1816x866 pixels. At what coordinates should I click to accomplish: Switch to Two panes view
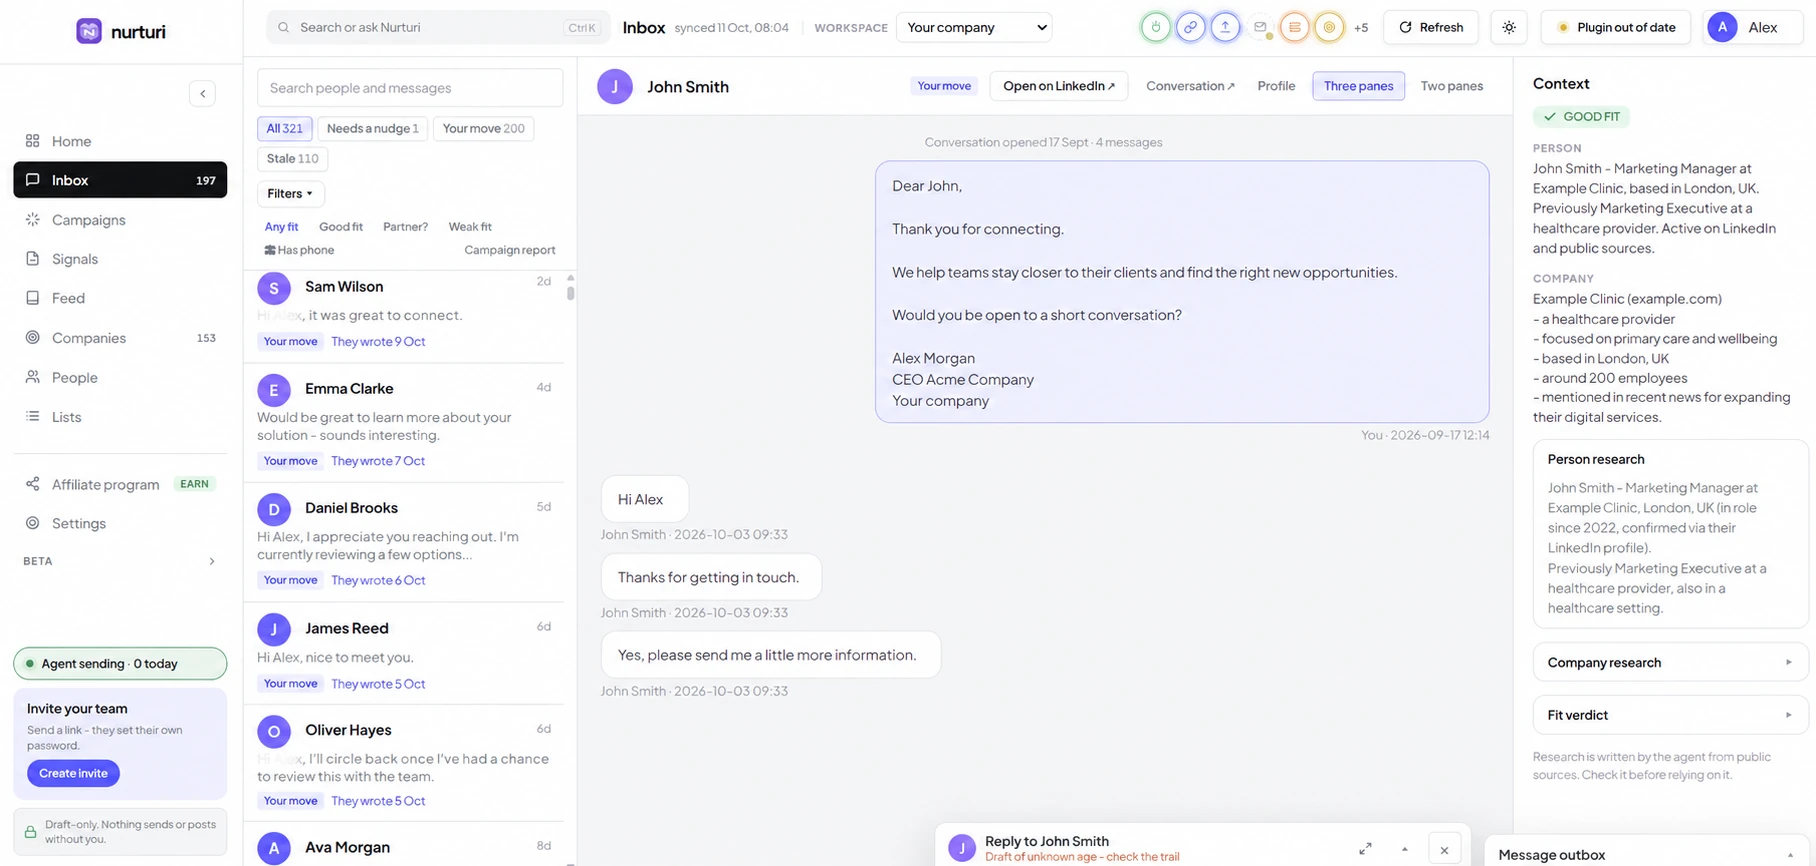click(1452, 86)
